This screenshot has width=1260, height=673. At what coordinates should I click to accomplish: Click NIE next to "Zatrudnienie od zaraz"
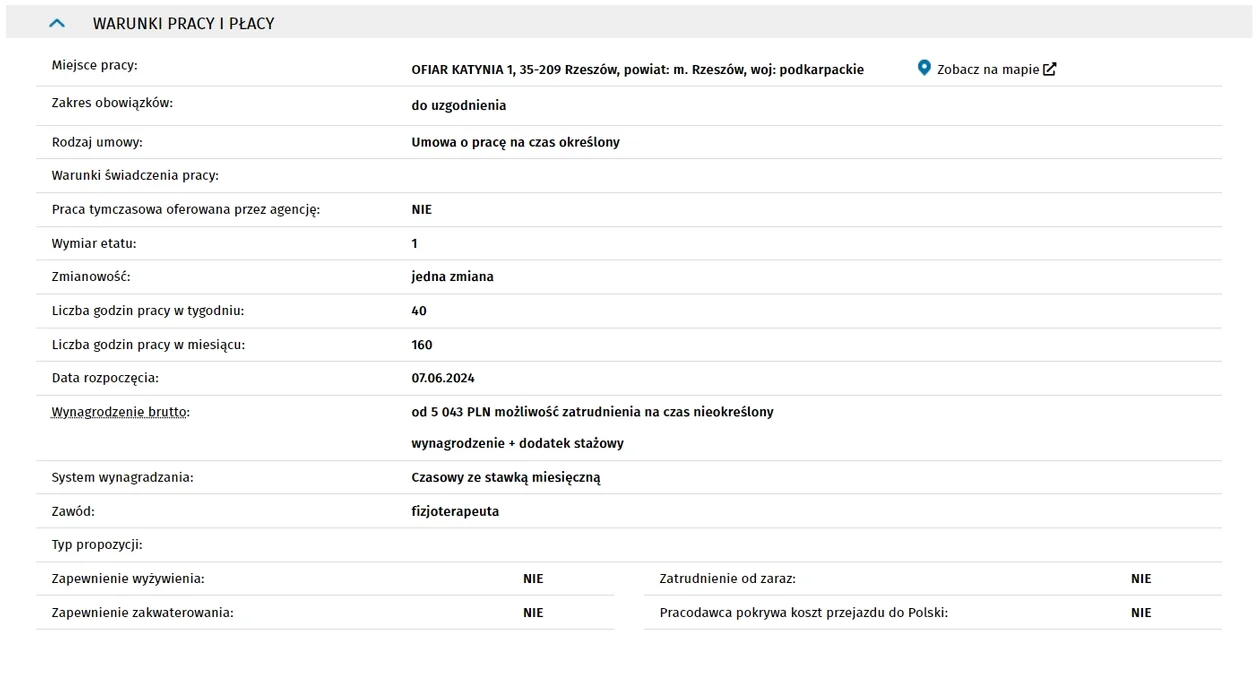point(1141,579)
